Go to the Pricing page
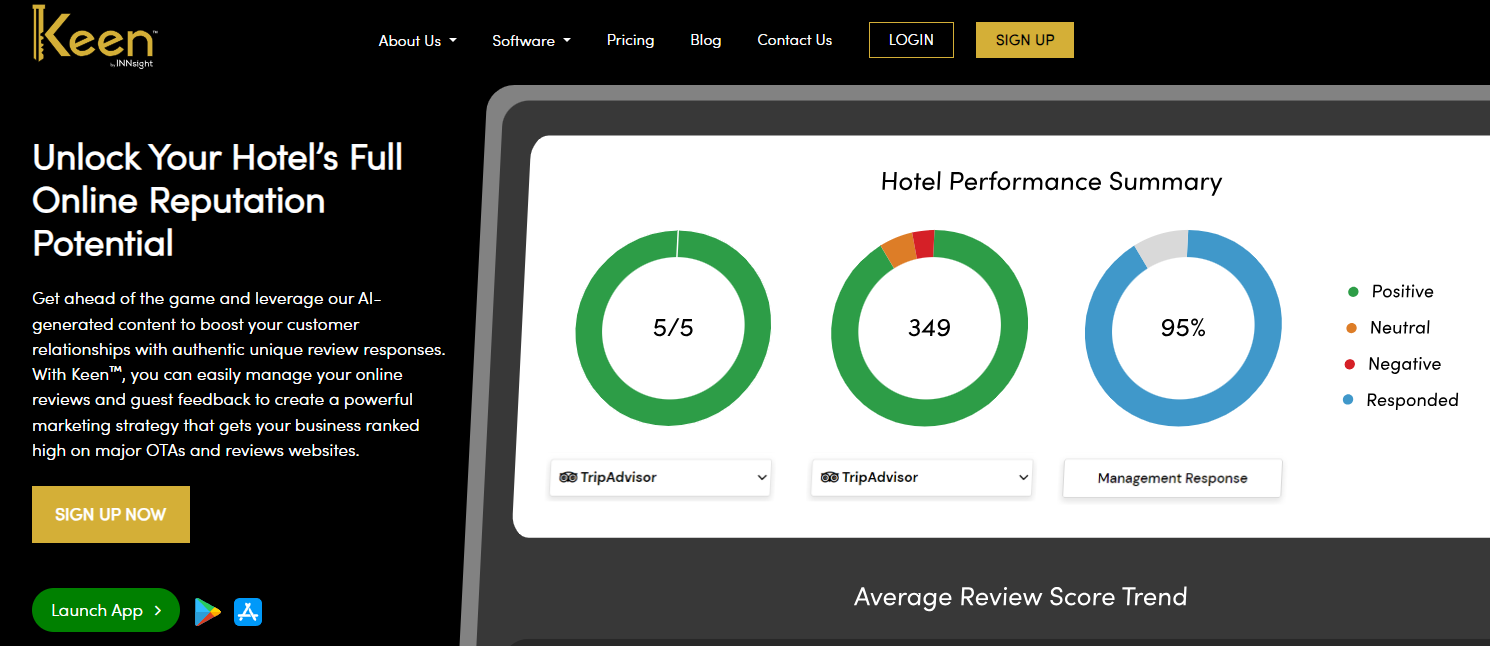The height and width of the screenshot is (646, 1490). pyautogui.click(x=630, y=40)
